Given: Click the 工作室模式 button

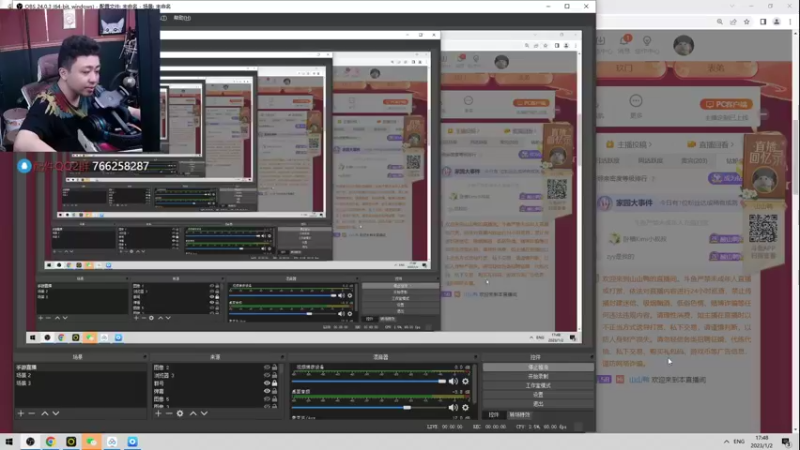Looking at the screenshot, I should point(538,385).
